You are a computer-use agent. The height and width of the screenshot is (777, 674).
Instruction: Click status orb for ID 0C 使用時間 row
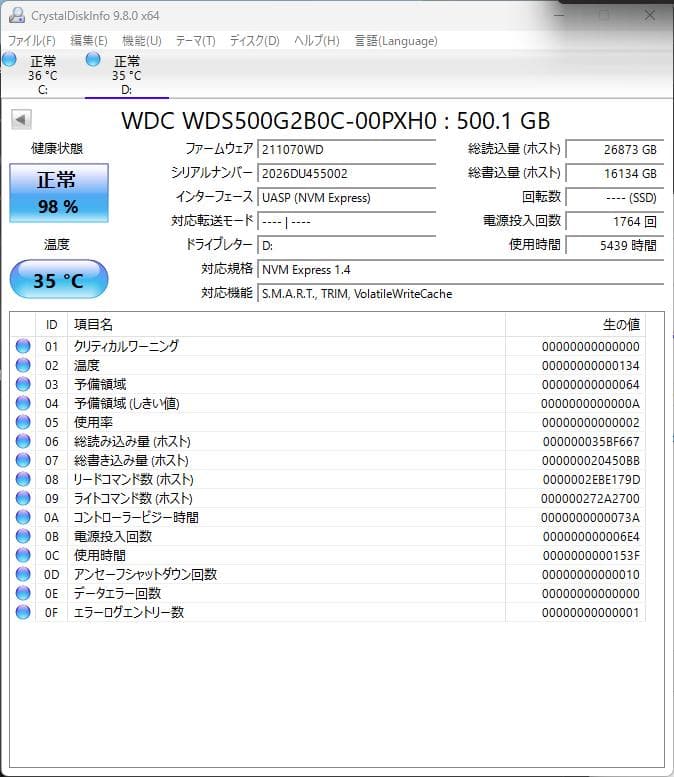23,555
